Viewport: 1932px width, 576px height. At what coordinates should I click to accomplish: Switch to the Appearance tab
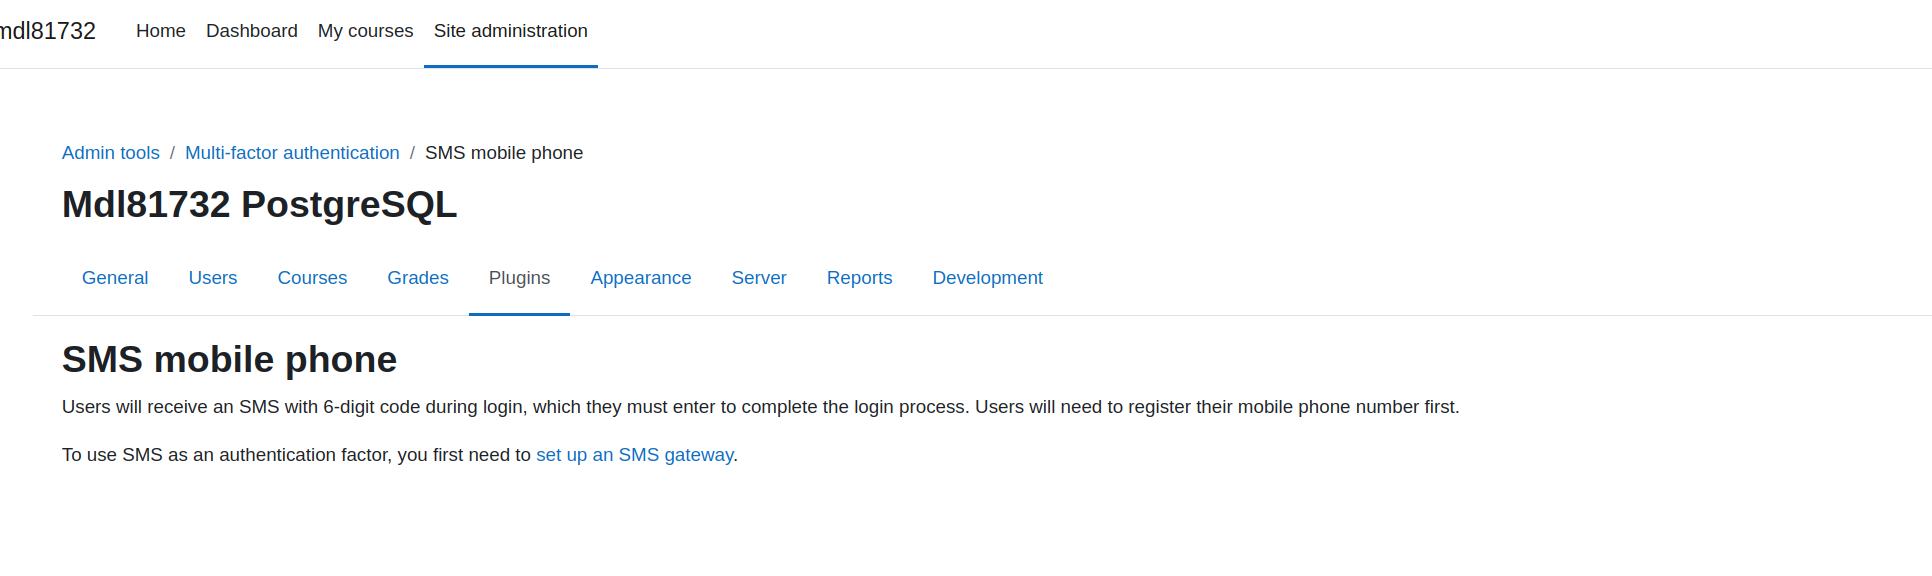point(641,278)
